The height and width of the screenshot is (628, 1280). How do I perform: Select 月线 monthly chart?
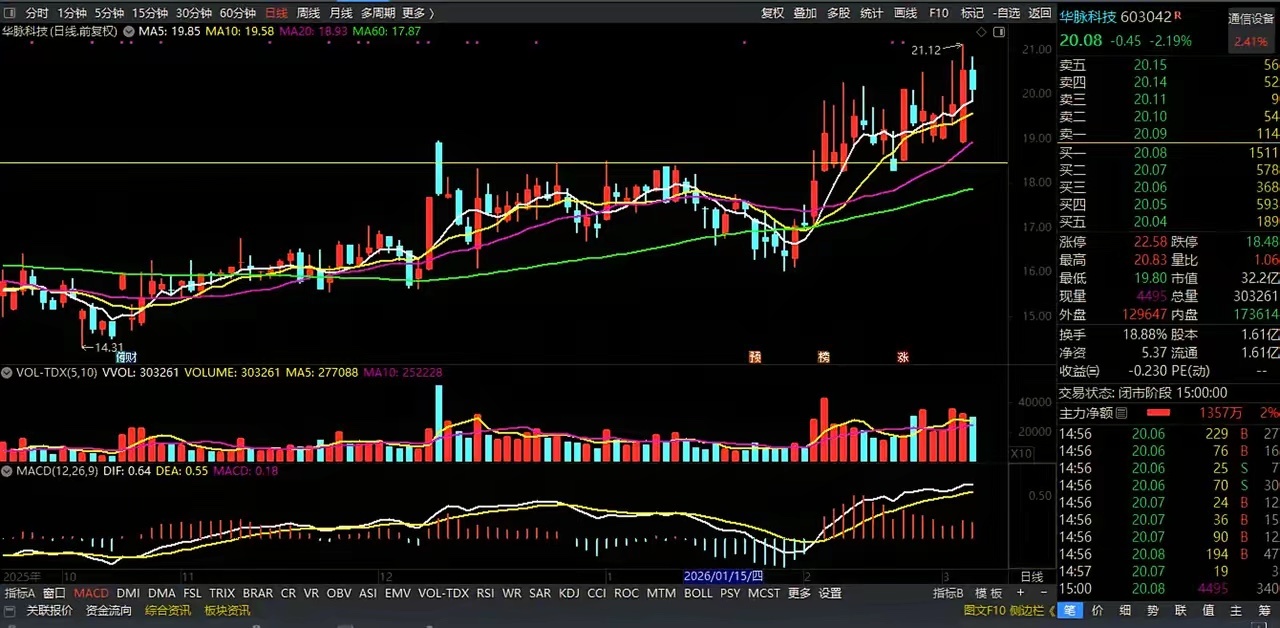340,13
